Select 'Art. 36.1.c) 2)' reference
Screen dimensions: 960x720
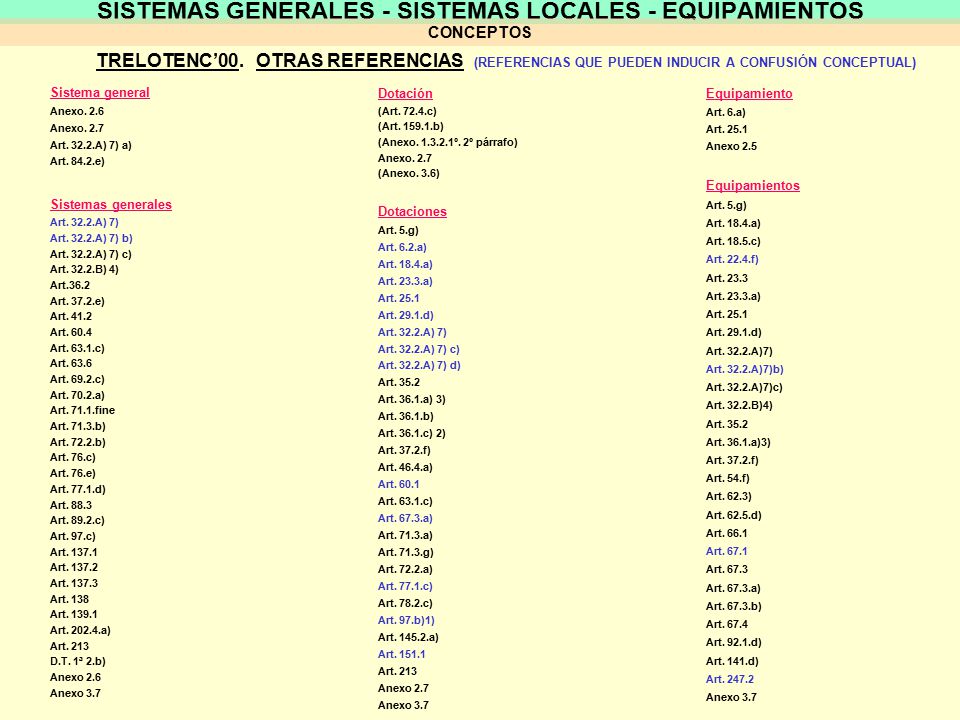coord(411,433)
